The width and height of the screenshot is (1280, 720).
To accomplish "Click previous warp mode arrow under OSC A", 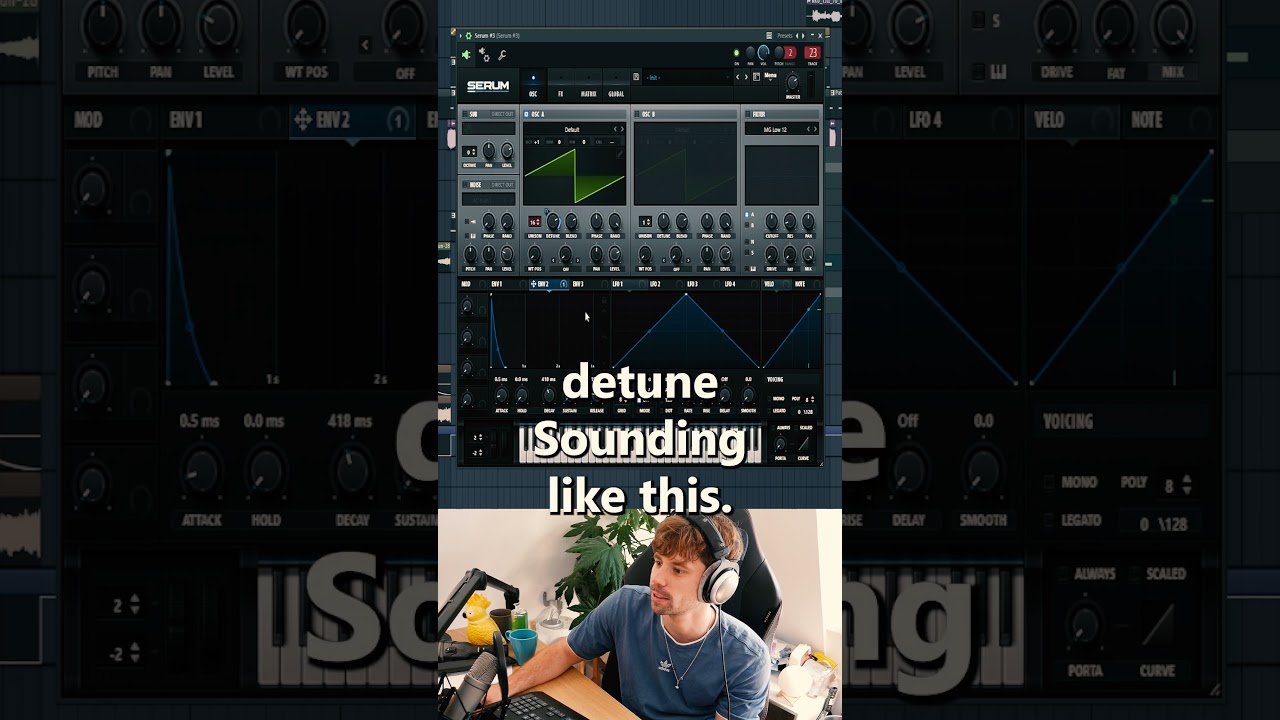I will 553,260.
